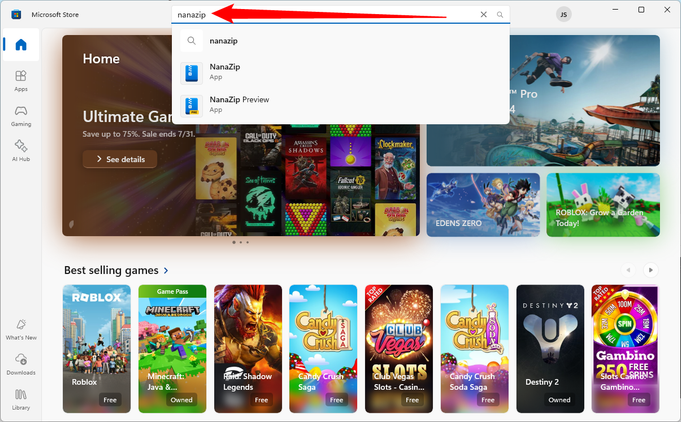Click the Free button on Candy Crush Saga
The image size is (681, 422).
pyautogui.click(x=337, y=400)
